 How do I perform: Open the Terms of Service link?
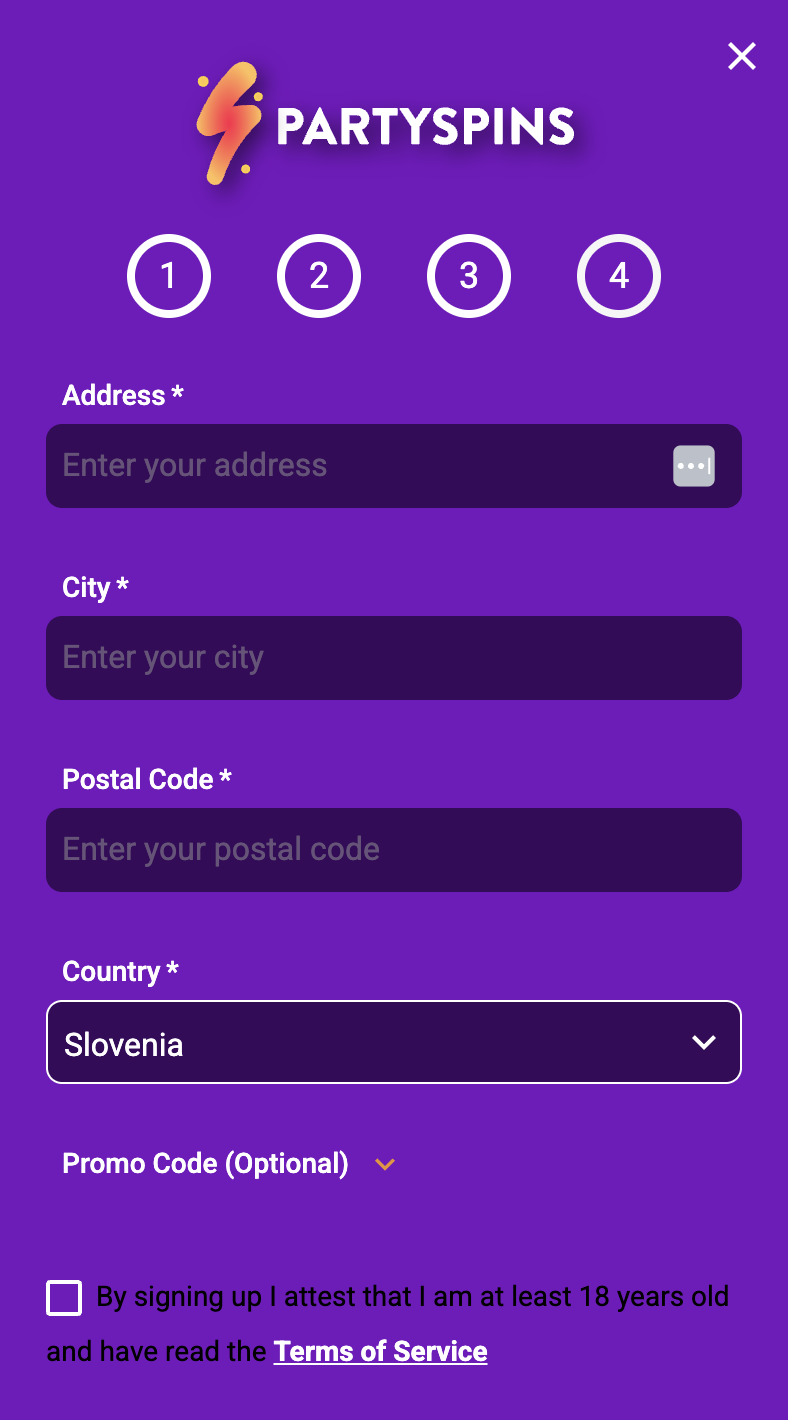380,1352
